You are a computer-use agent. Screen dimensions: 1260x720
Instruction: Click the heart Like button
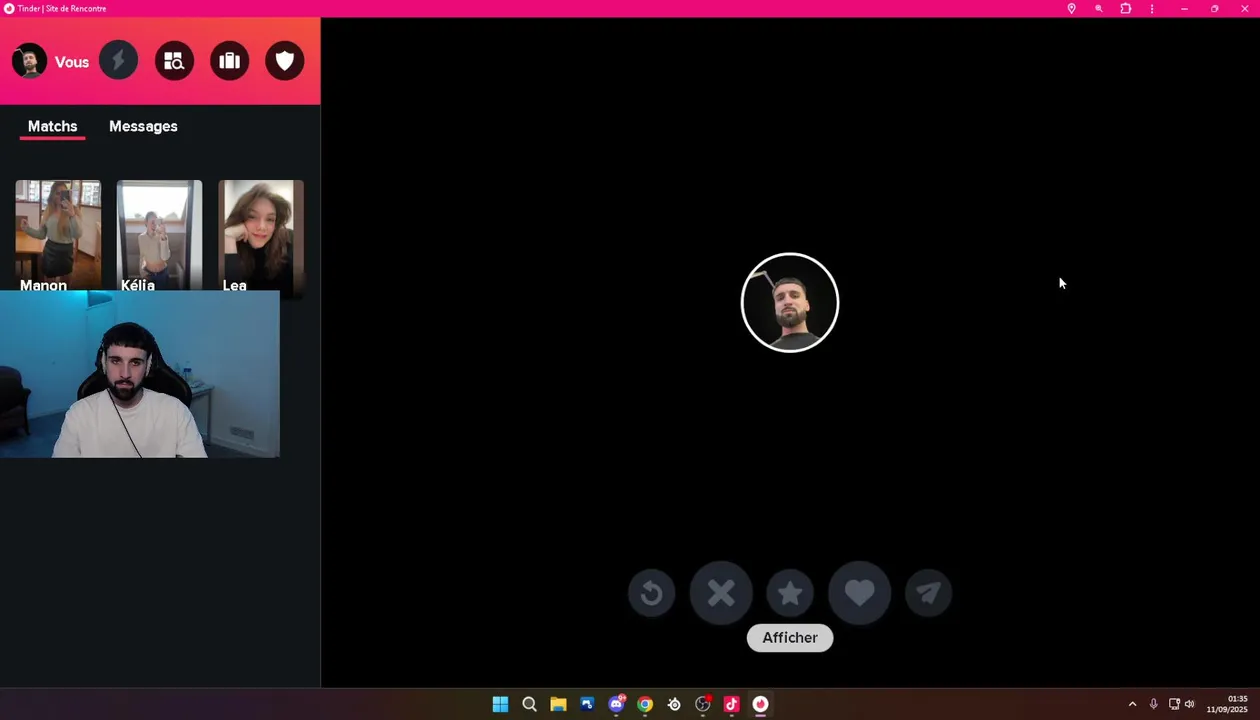click(x=859, y=594)
